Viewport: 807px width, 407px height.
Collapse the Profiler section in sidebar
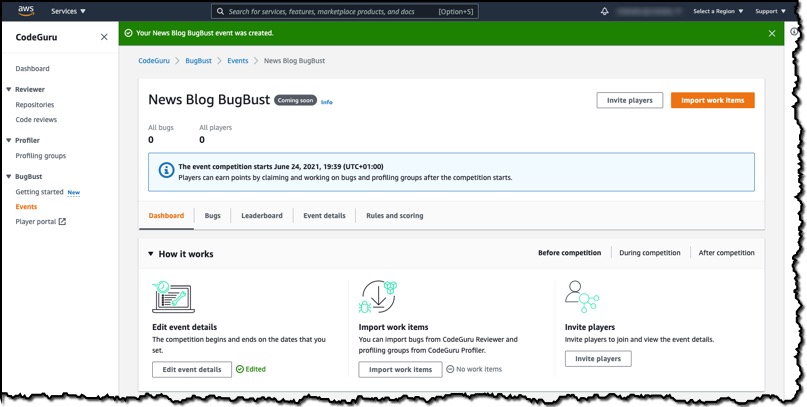(9, 140)
